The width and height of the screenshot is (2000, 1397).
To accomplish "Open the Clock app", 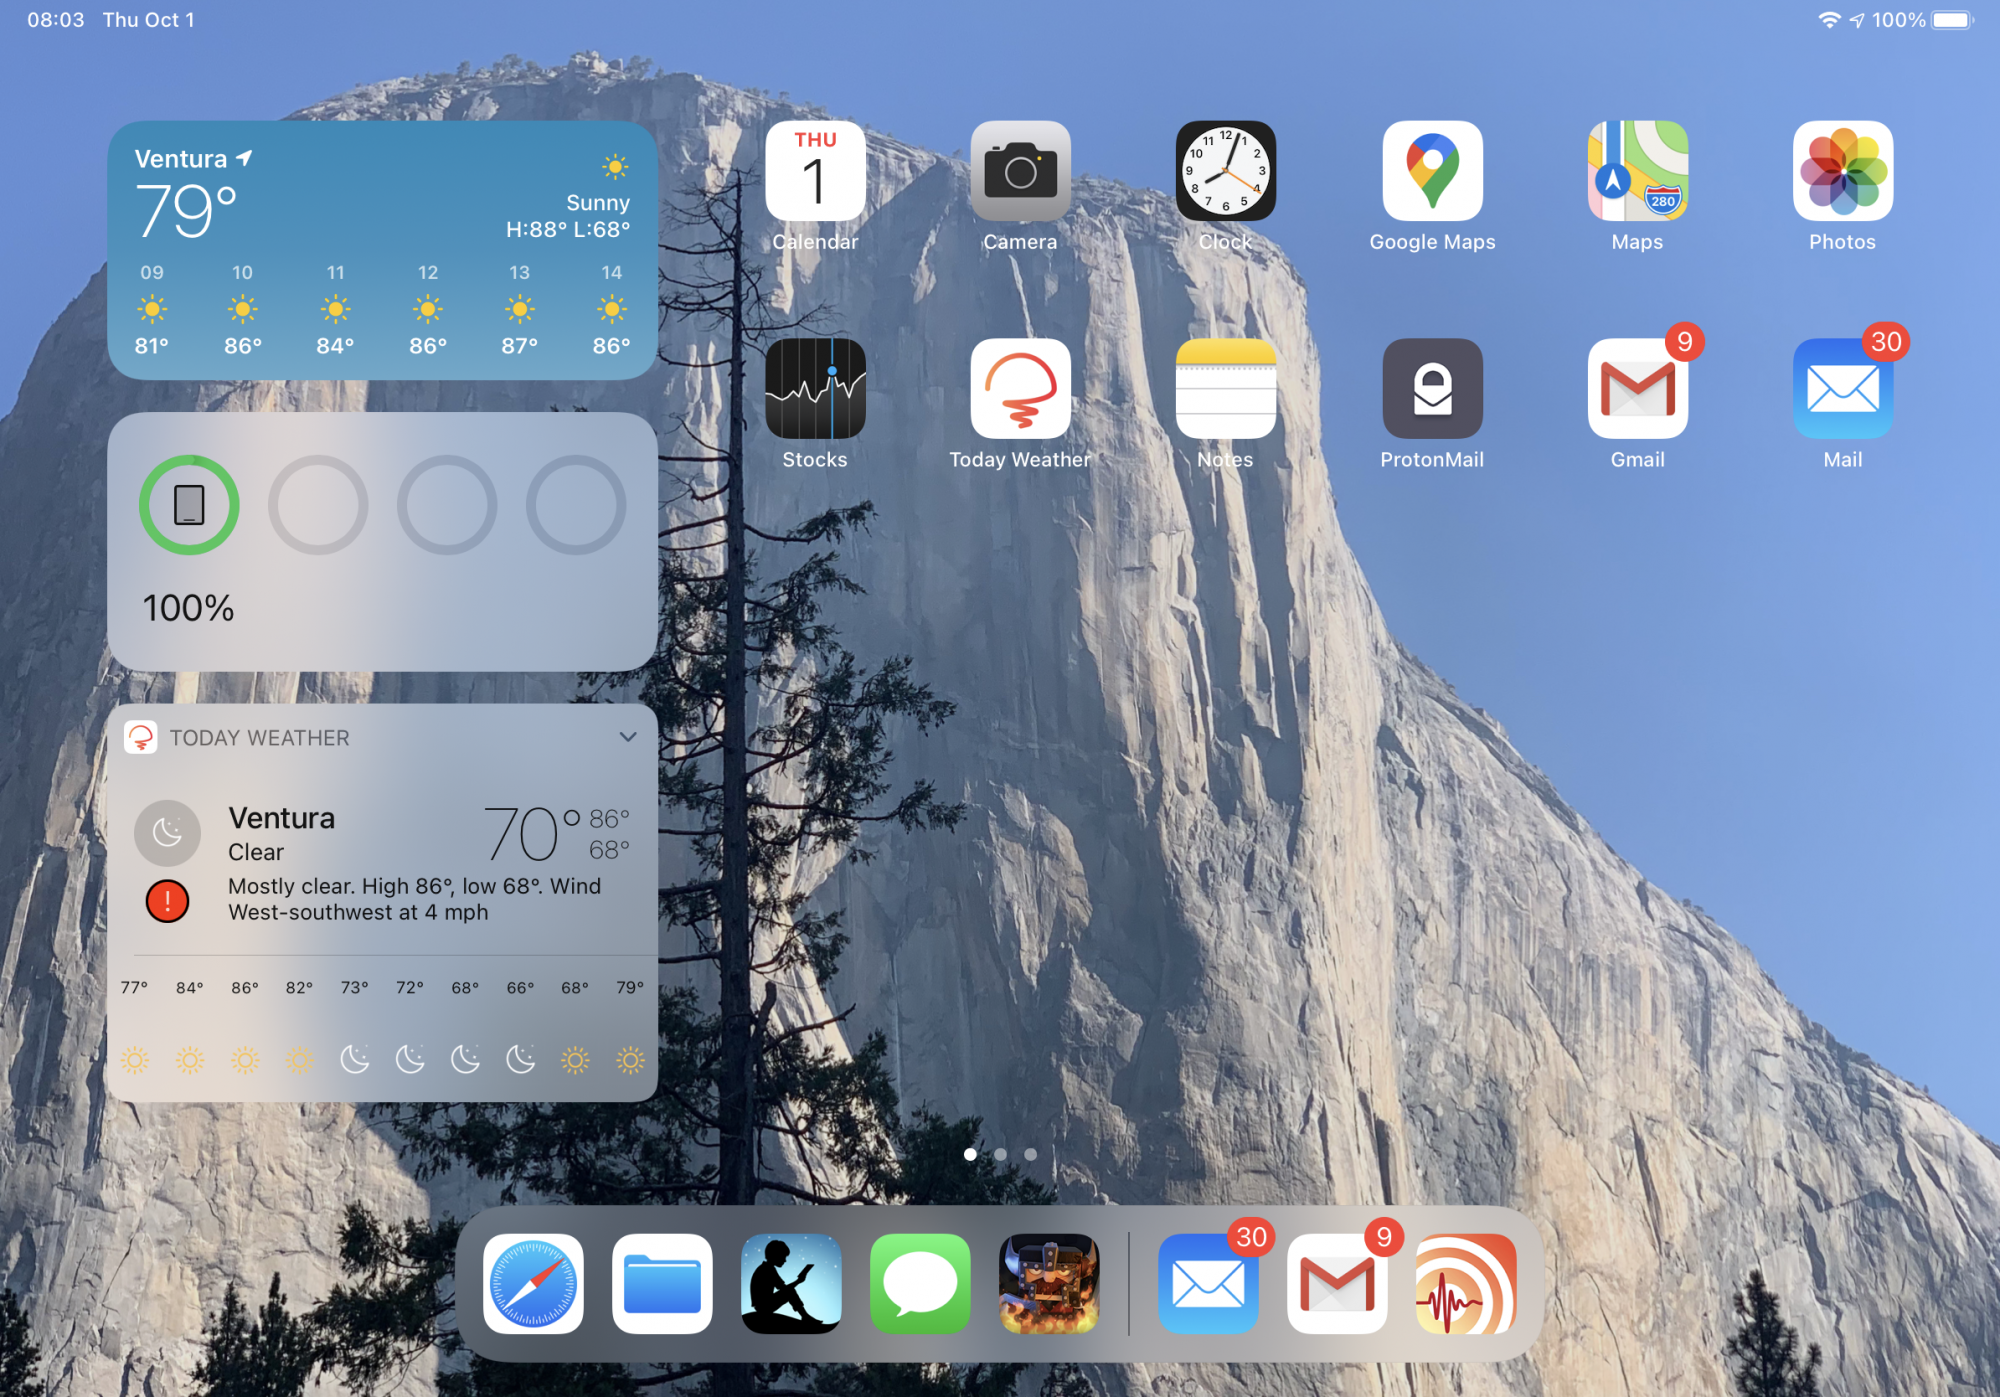I will (1225, 171).
